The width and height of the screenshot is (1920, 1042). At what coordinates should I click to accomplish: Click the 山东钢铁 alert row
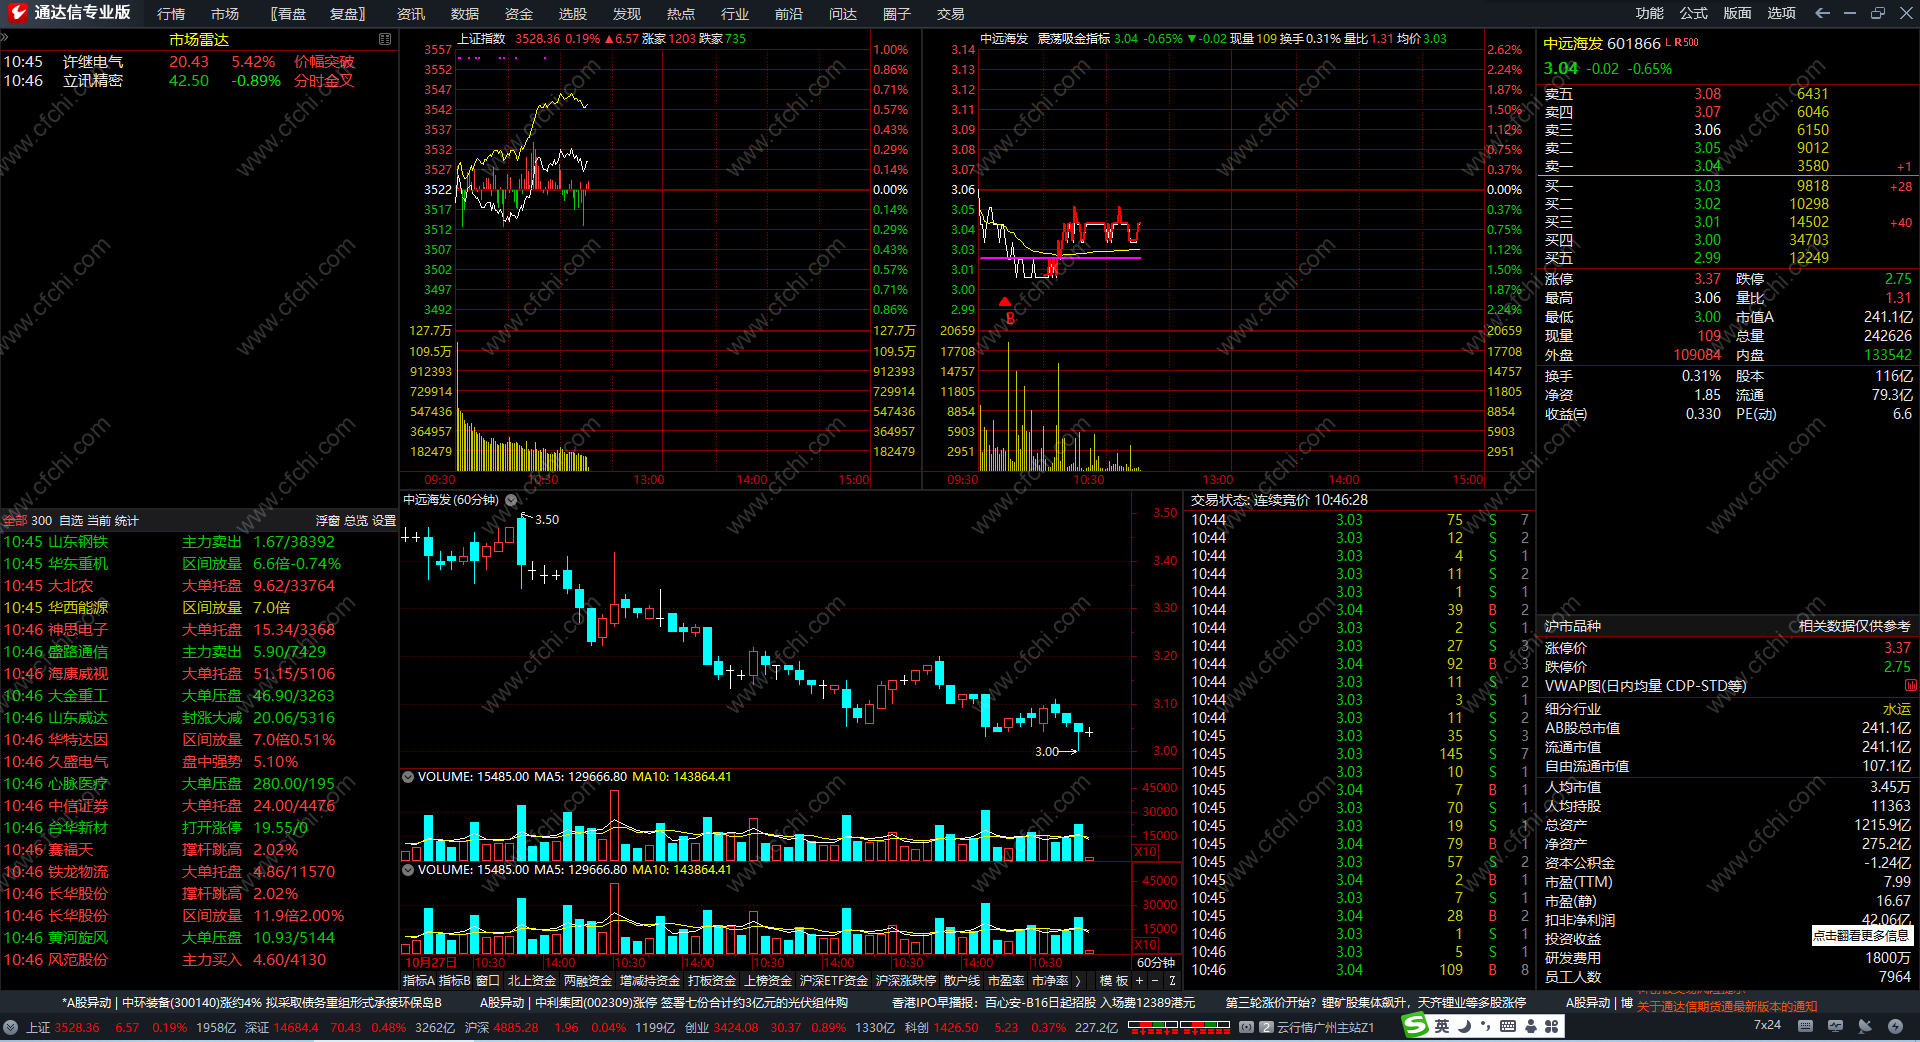click(199, 542)
